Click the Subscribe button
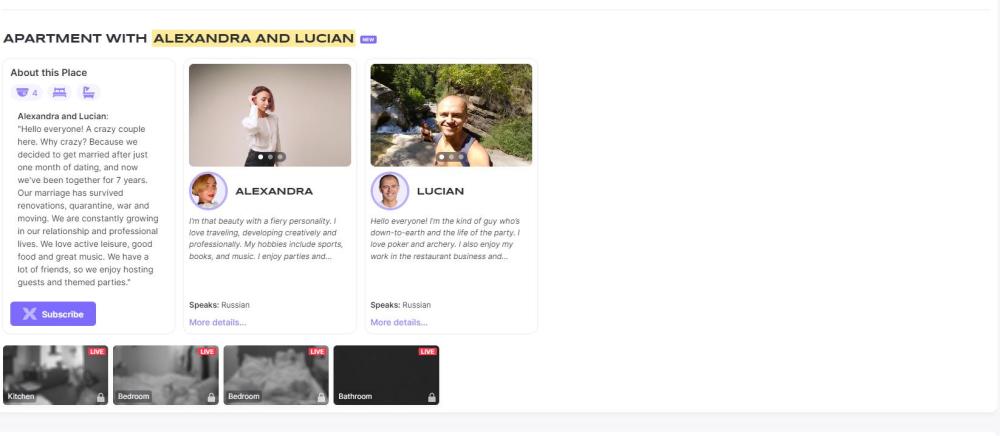The image size is (1000, 436). click(53, 314)
